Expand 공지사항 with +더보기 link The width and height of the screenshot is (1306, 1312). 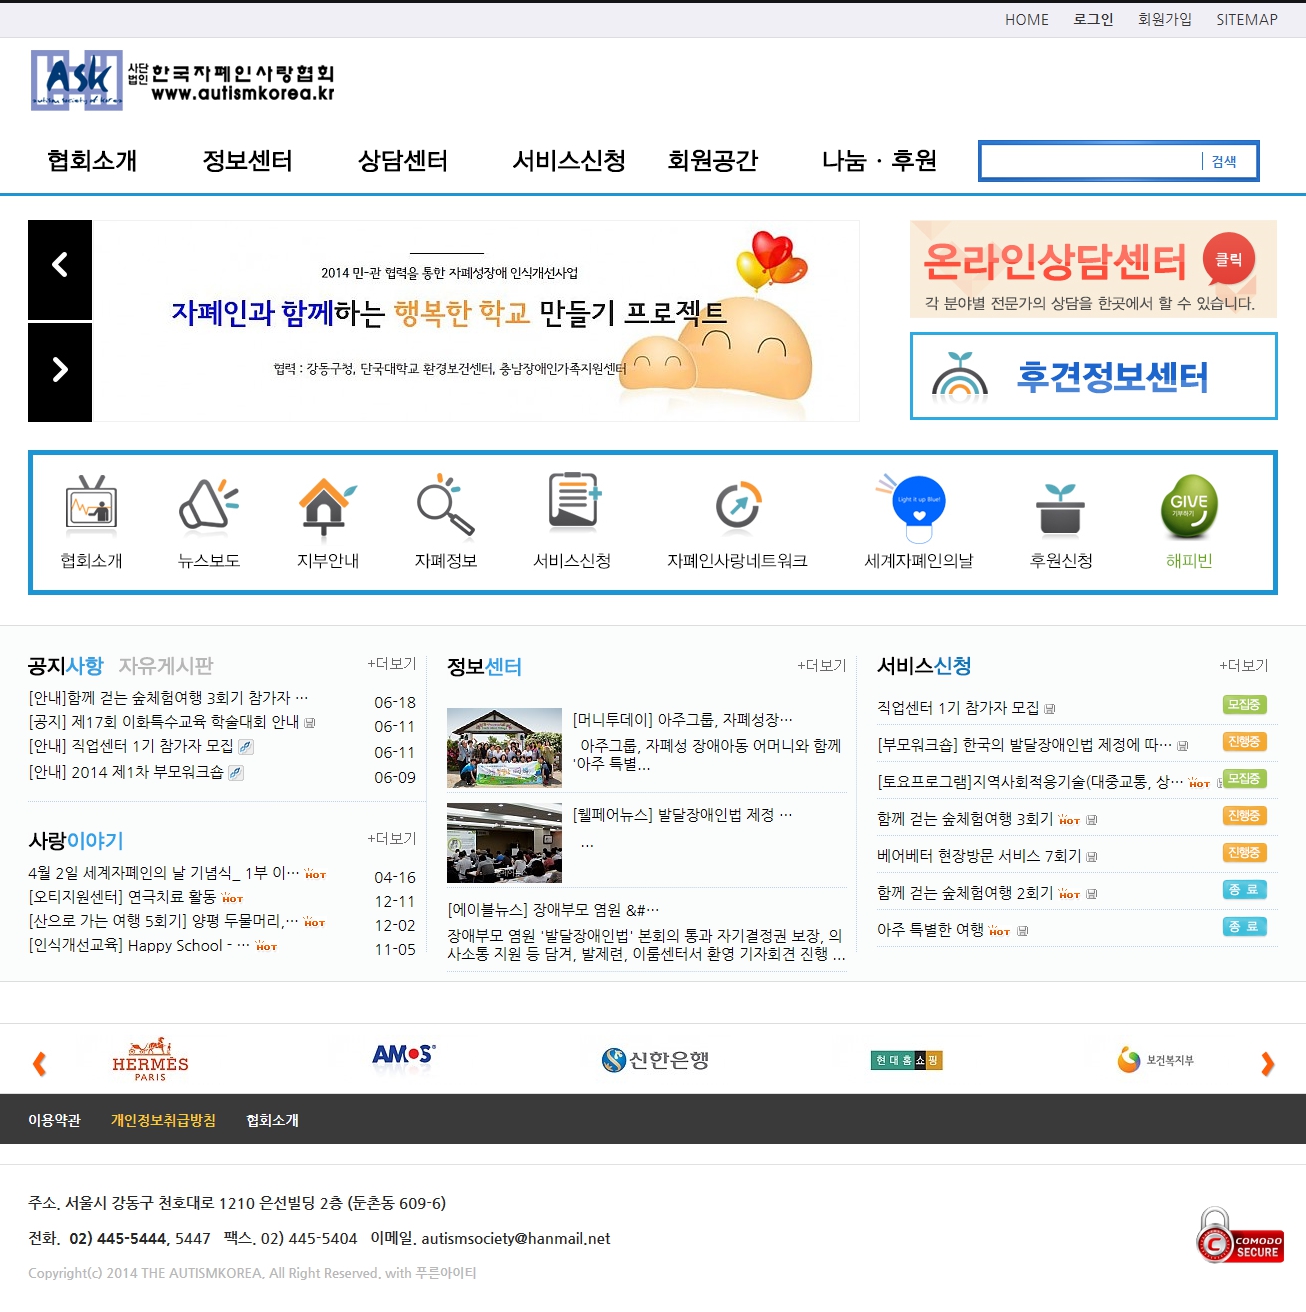[392, 664]
